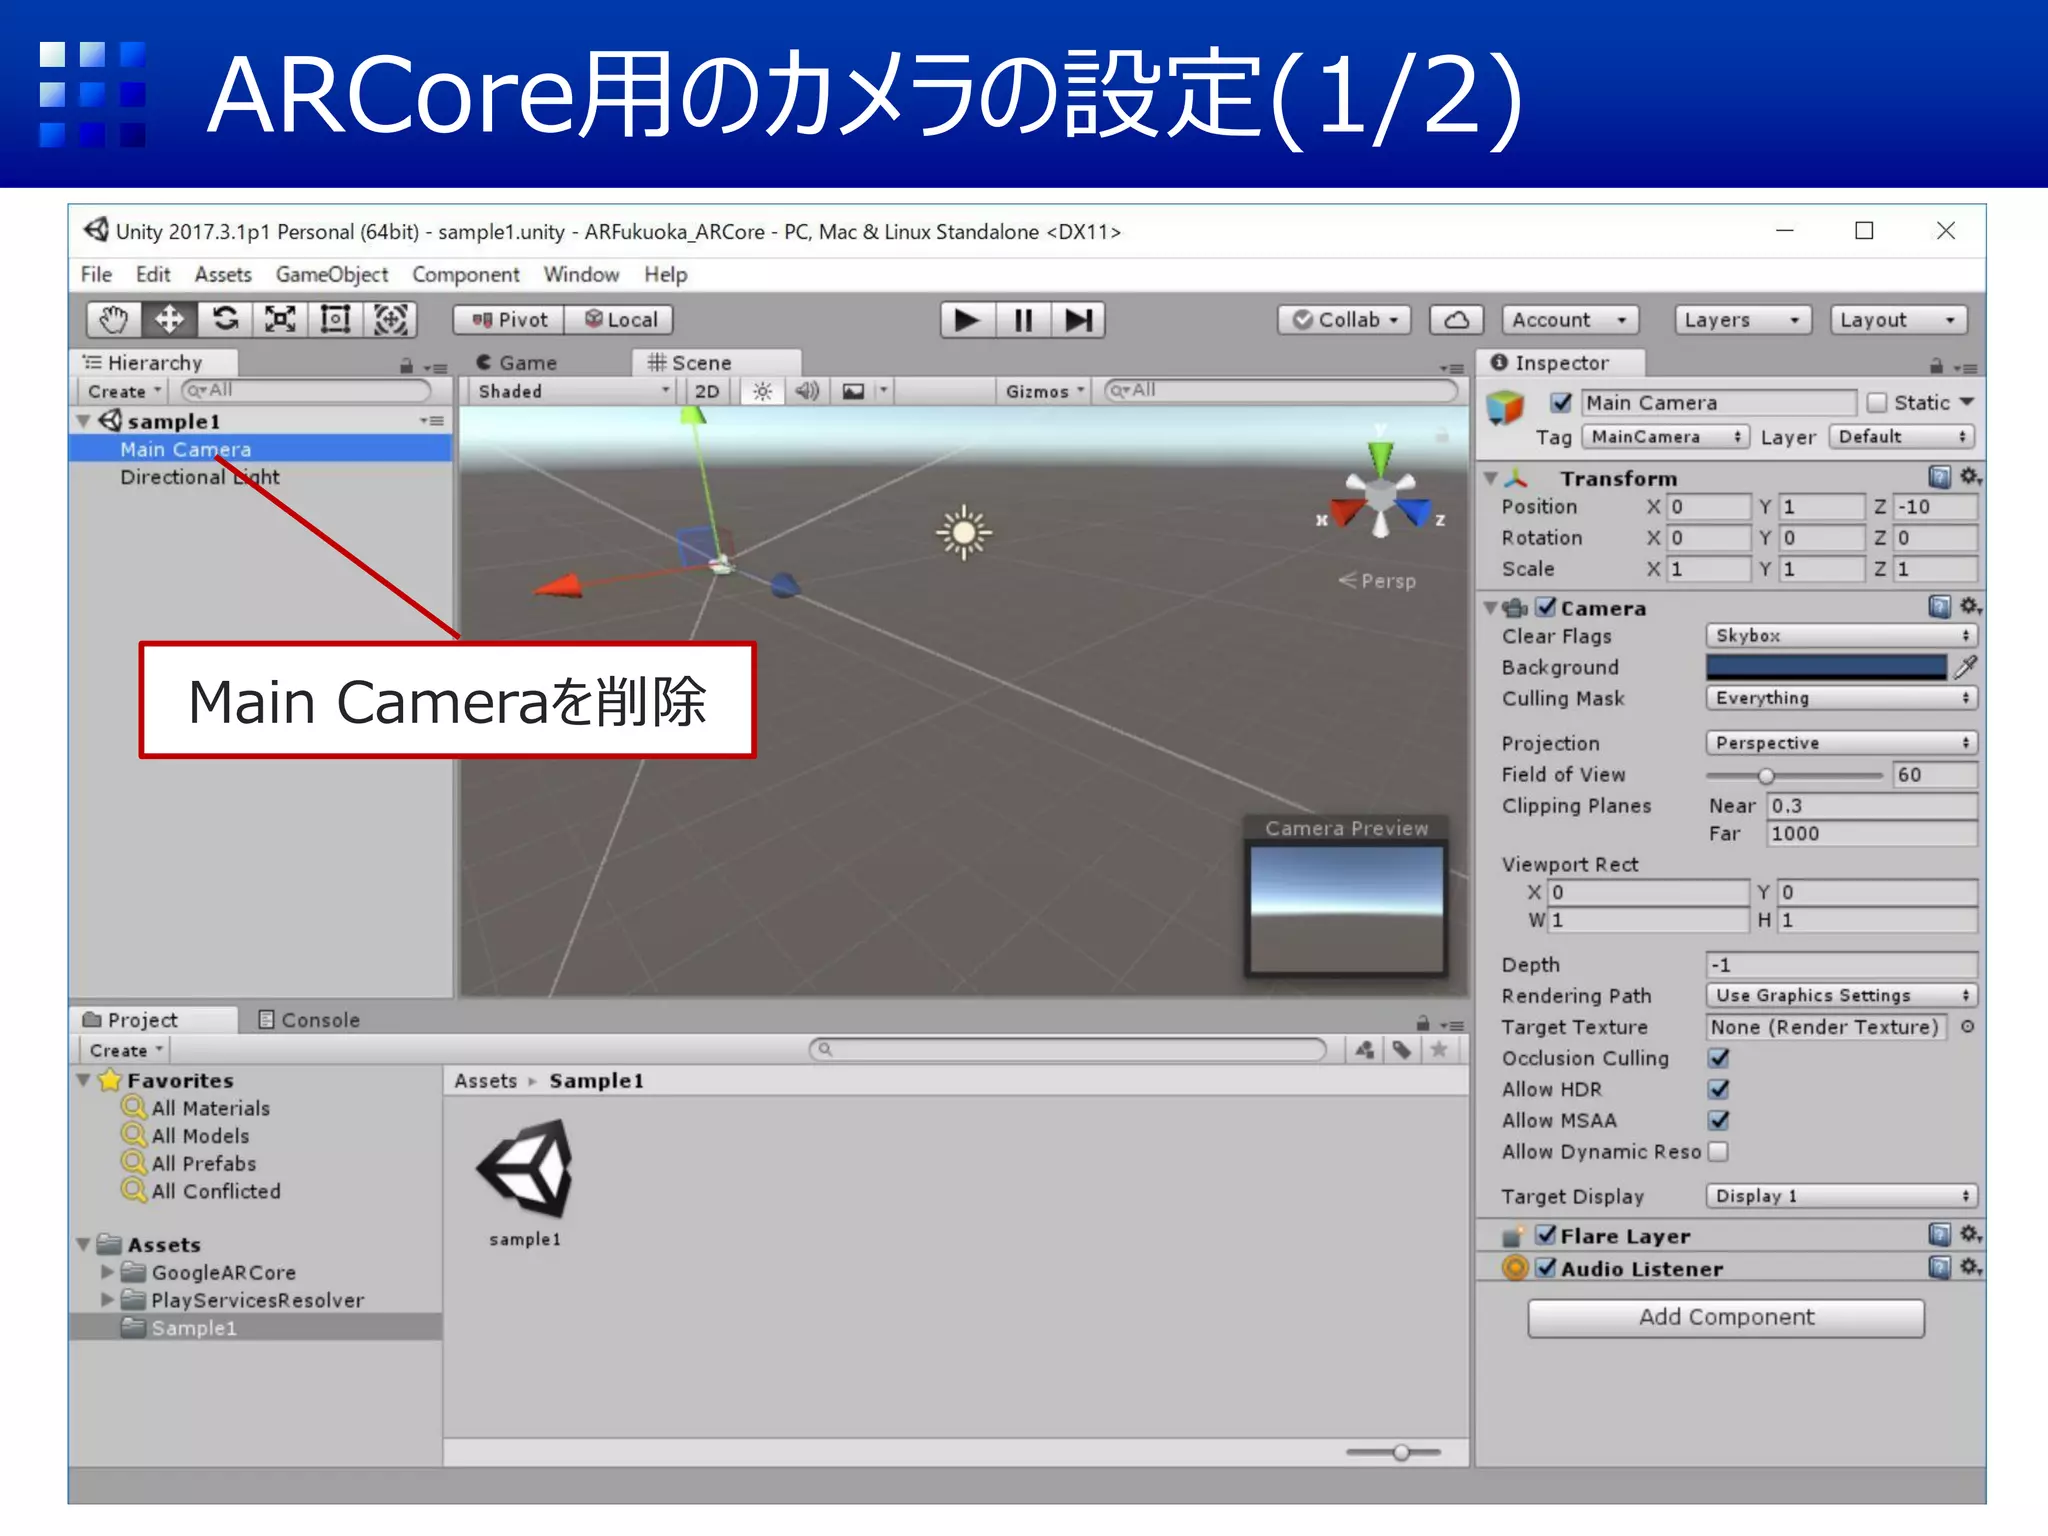Pick Background color with eyedropper

tap(1966, 667)
